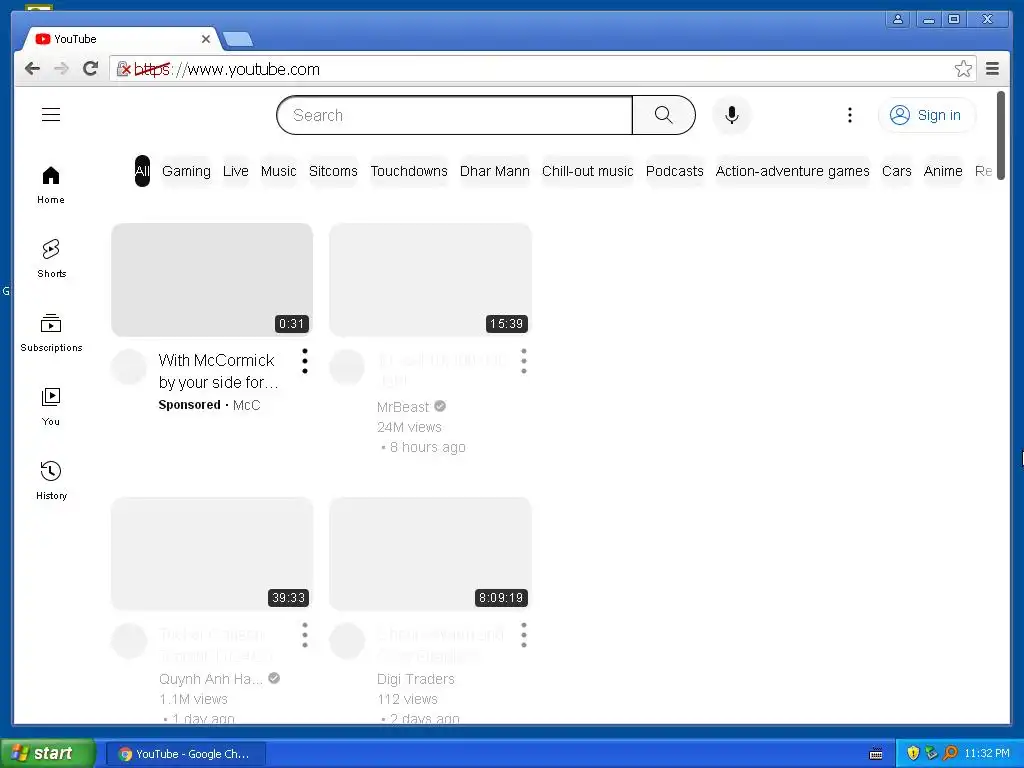1024x768 pixels.
Task: Open options menu for Quynh Anh video
Action: pyautogui.click(x=305, y=635)
